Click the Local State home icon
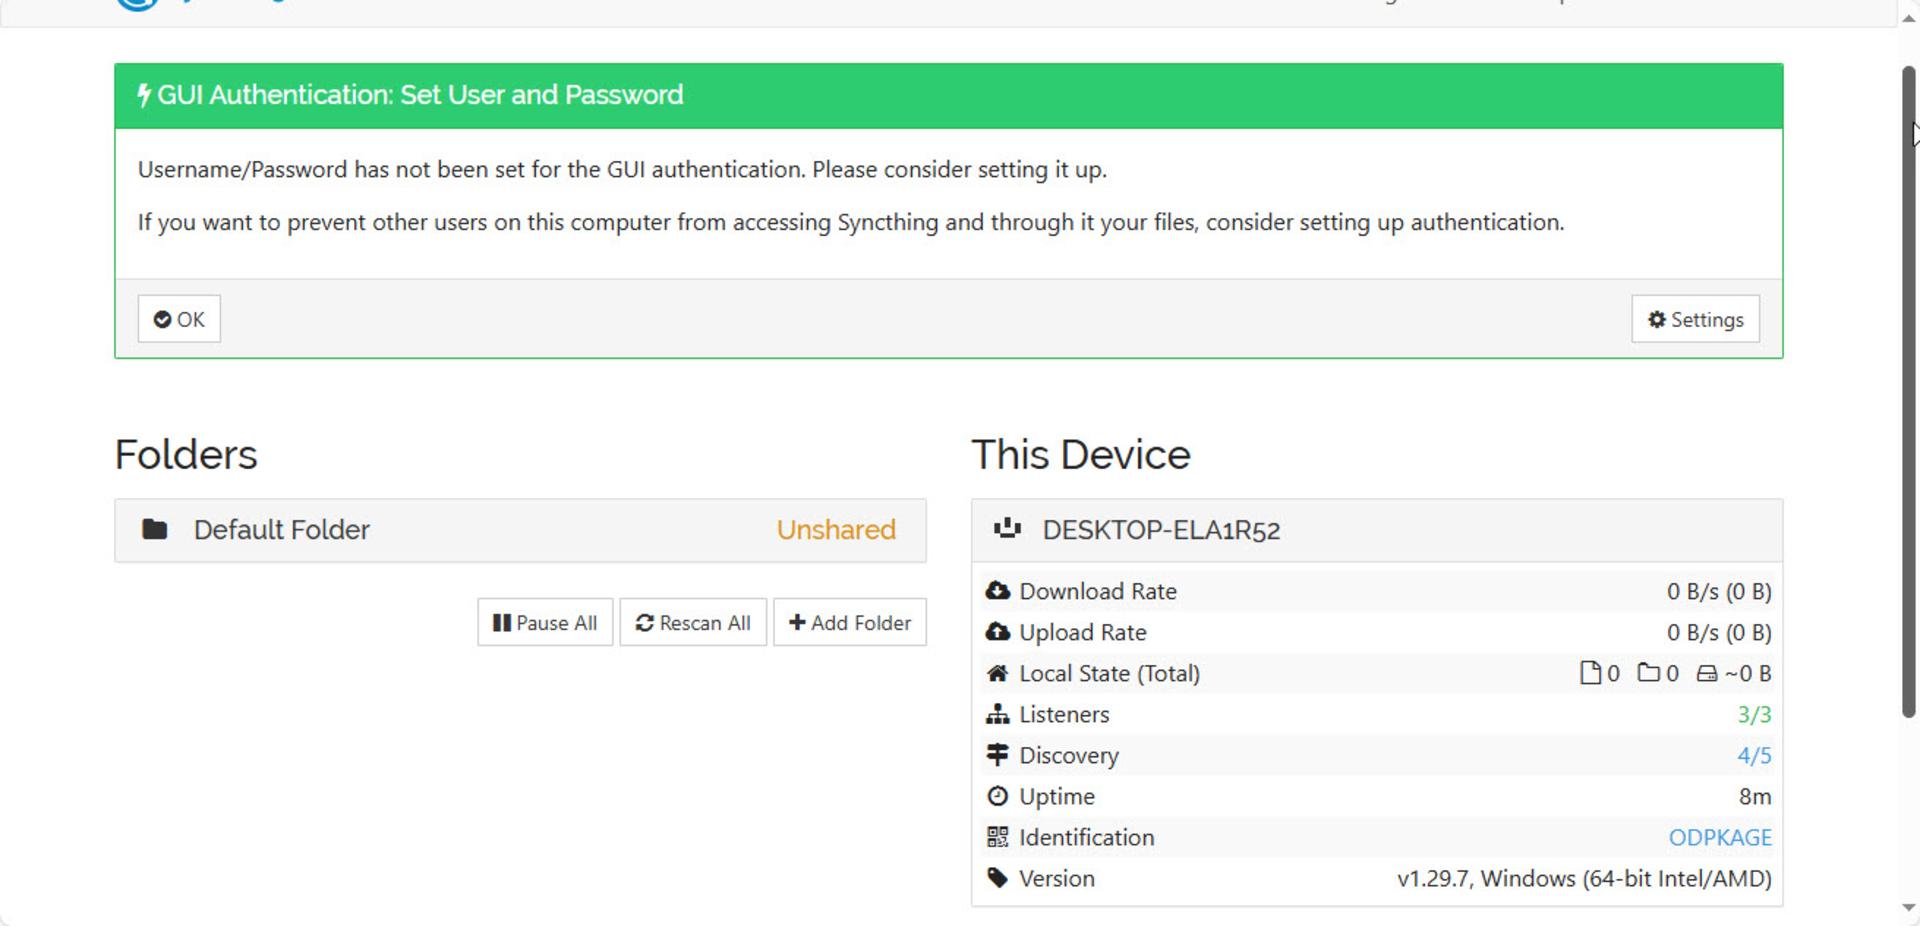Screen dimensions: 1920x926 point(997,673)
